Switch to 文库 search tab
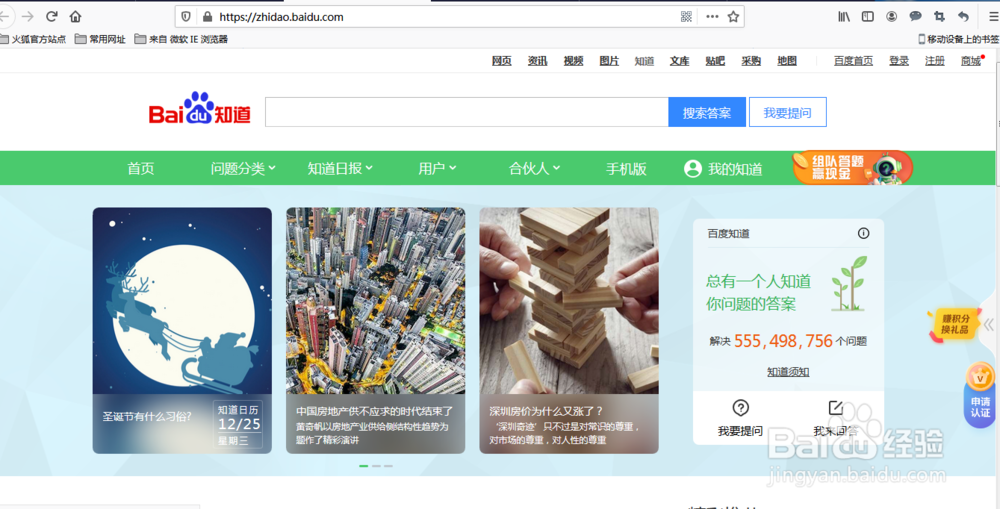 679,61
